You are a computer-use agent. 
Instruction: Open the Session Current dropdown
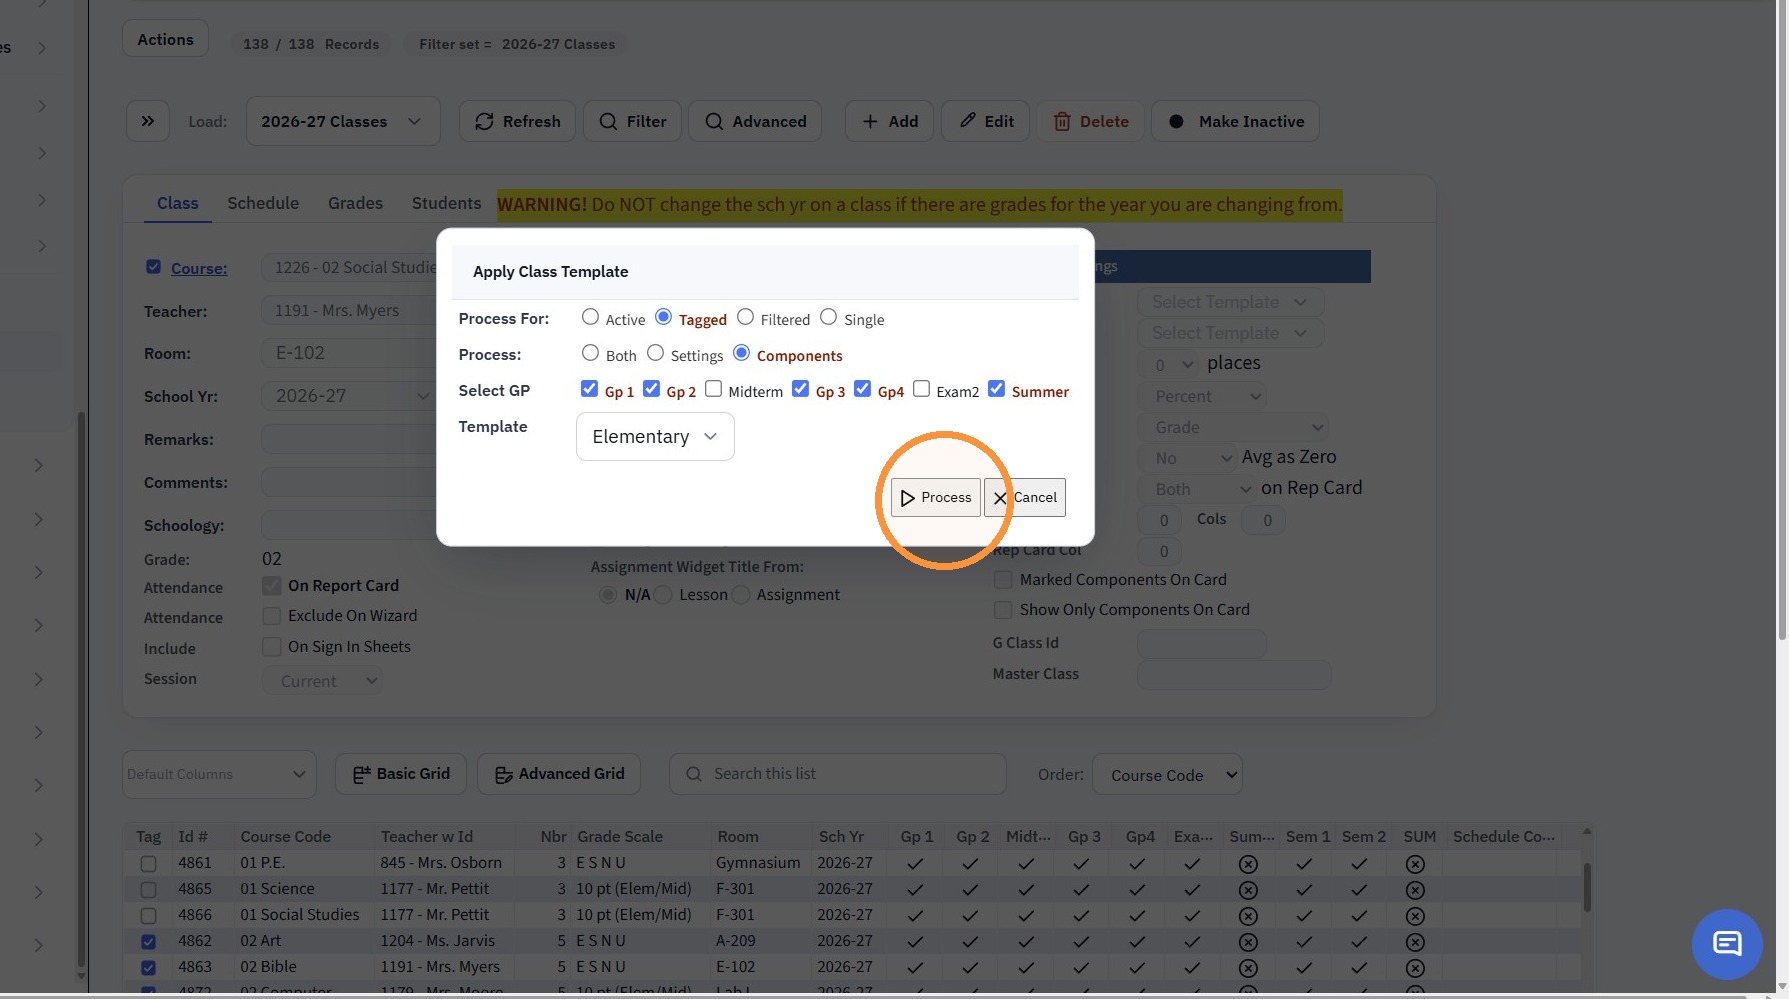pos(322,681)
